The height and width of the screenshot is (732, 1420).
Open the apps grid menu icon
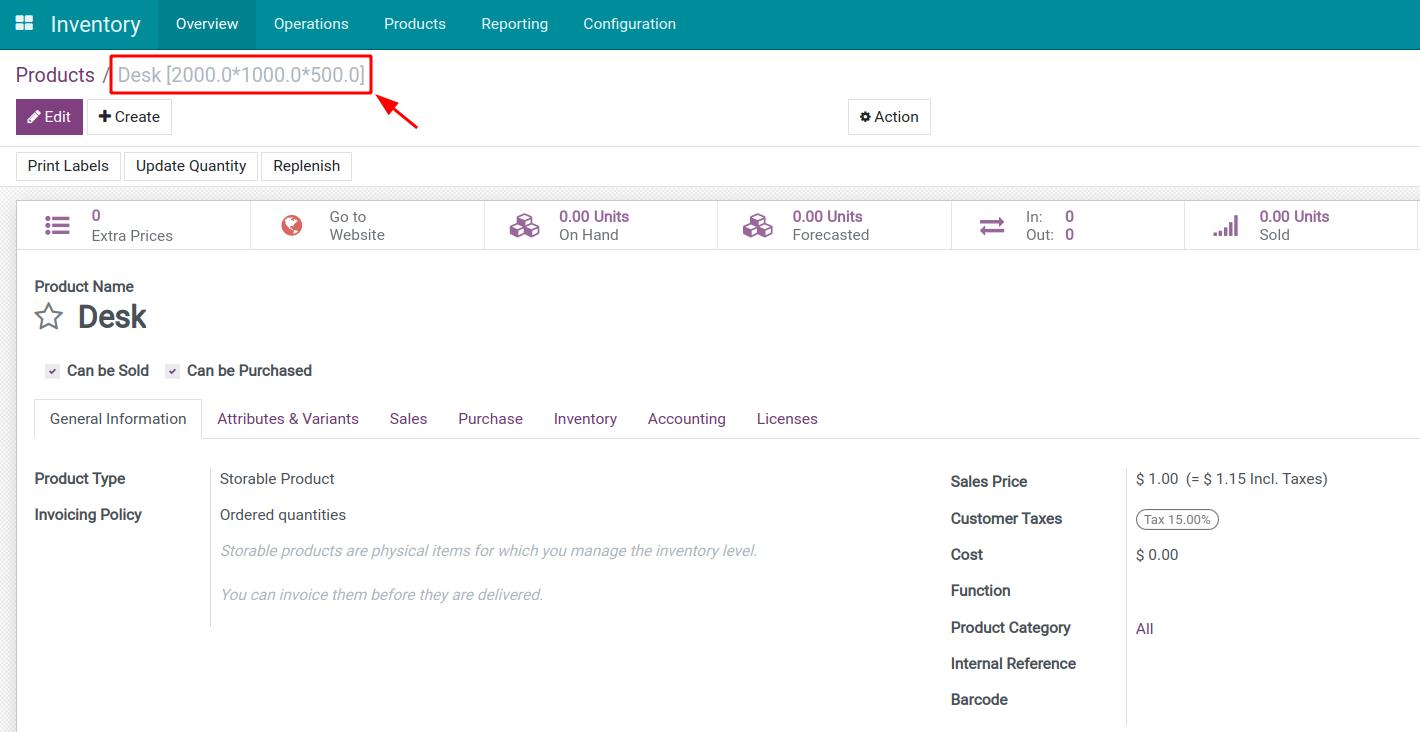click(x=24, y=23)
